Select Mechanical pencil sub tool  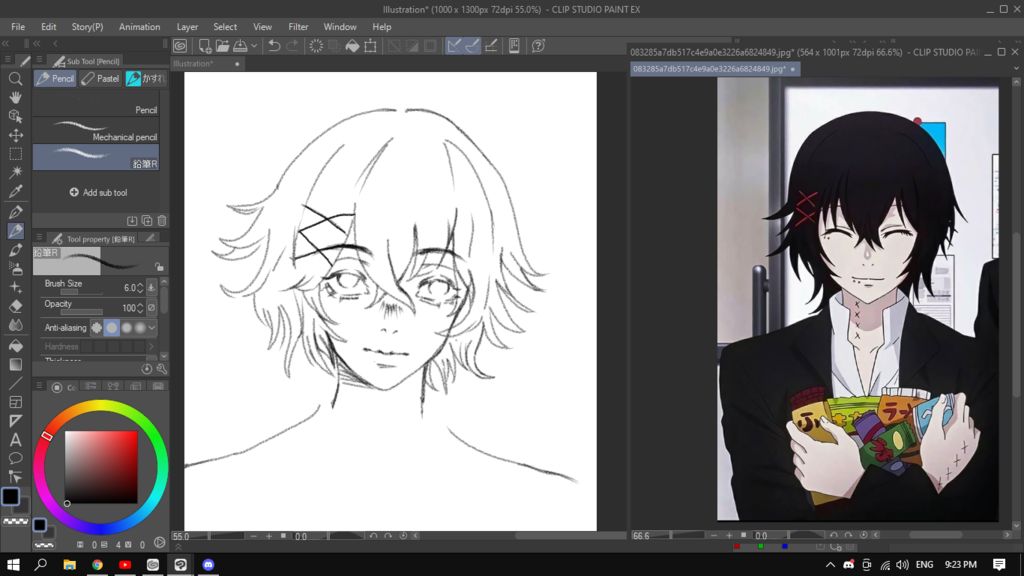(x=96, y=130)
